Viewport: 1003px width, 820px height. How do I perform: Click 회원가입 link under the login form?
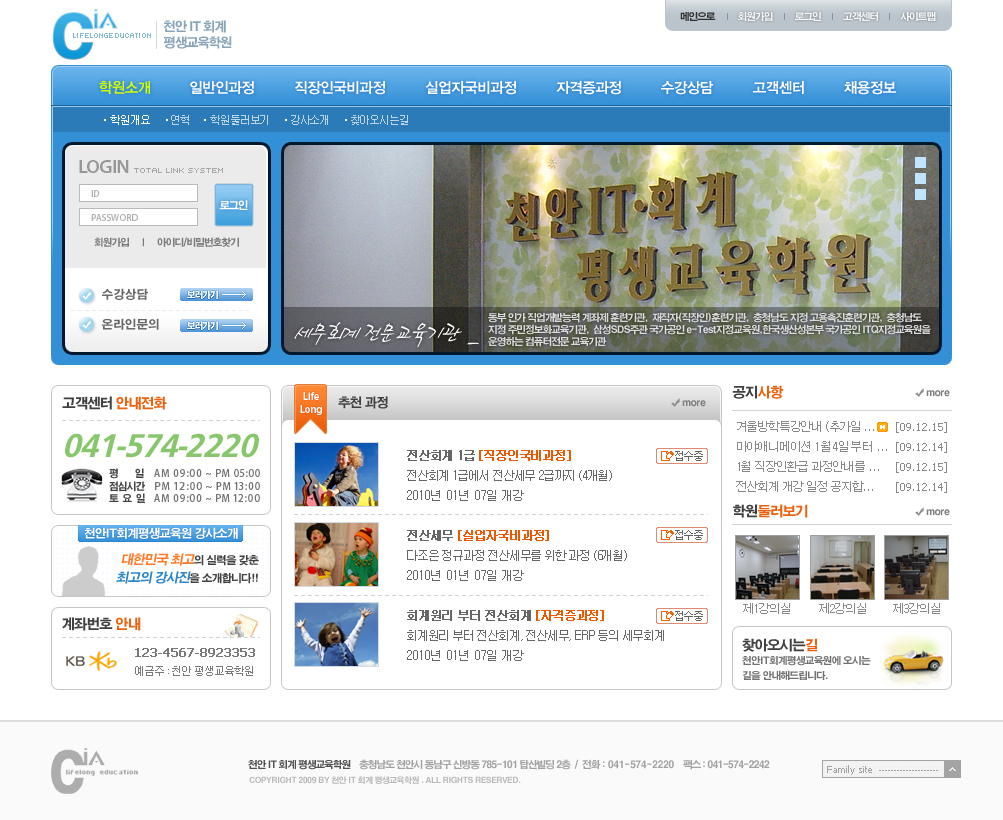tap(111, 242)
